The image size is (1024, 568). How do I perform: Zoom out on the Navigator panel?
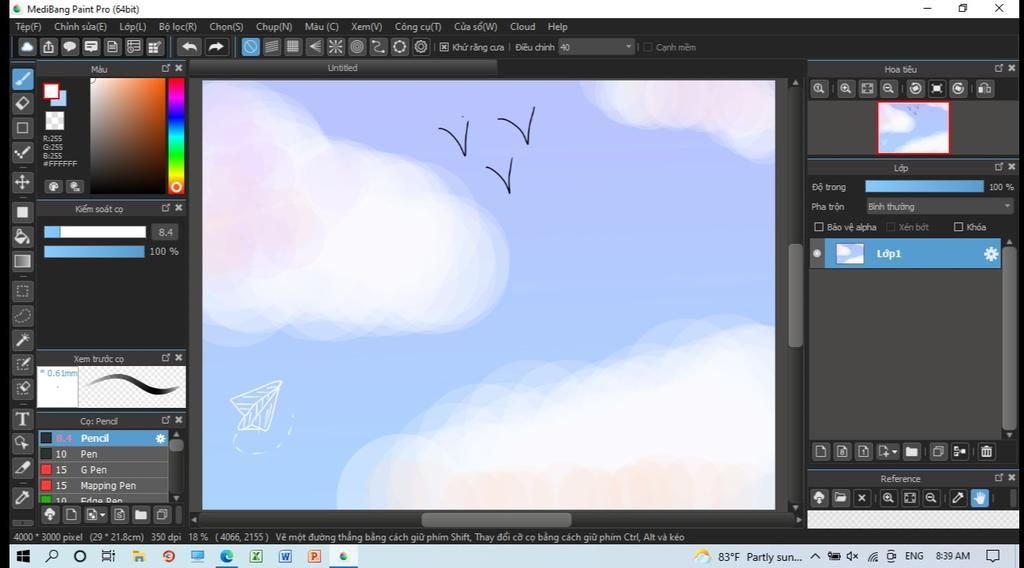[888, 89]
